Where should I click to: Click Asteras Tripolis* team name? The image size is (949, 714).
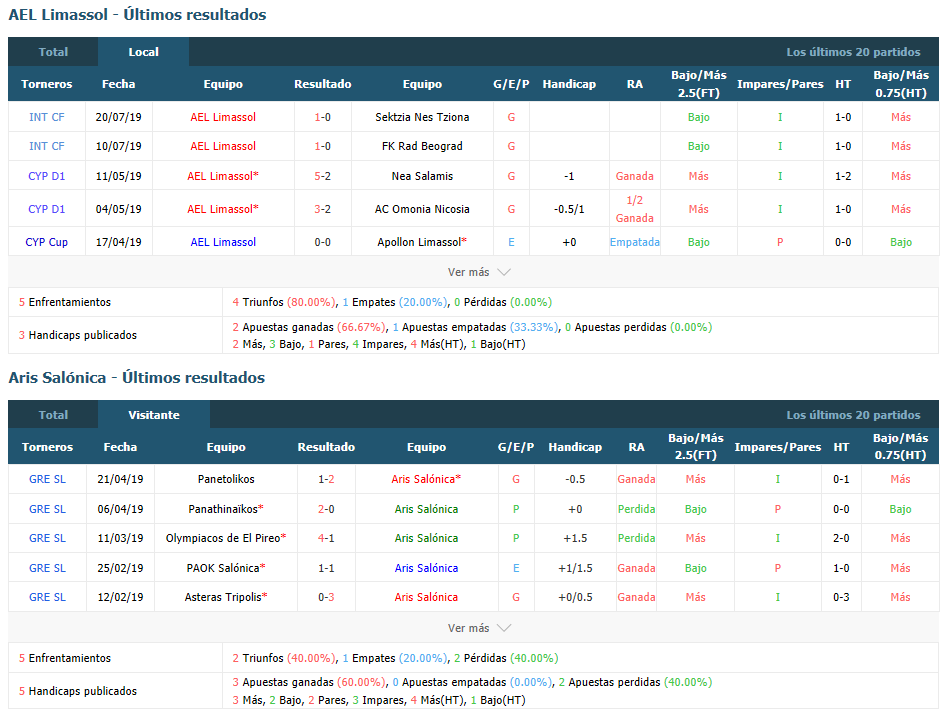point(226,597)
